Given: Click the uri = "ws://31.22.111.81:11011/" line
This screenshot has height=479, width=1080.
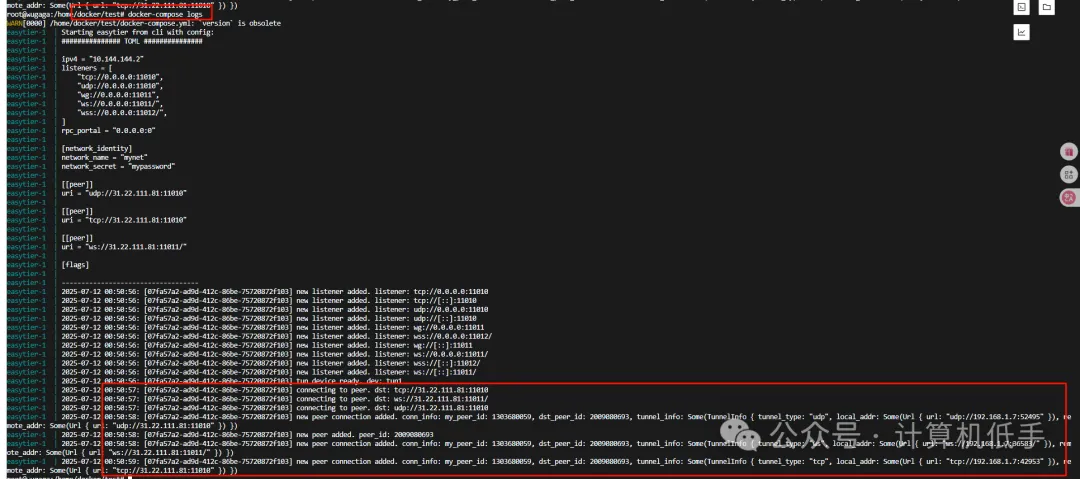Looking at the screenshot, I should [x=124, y=247].
